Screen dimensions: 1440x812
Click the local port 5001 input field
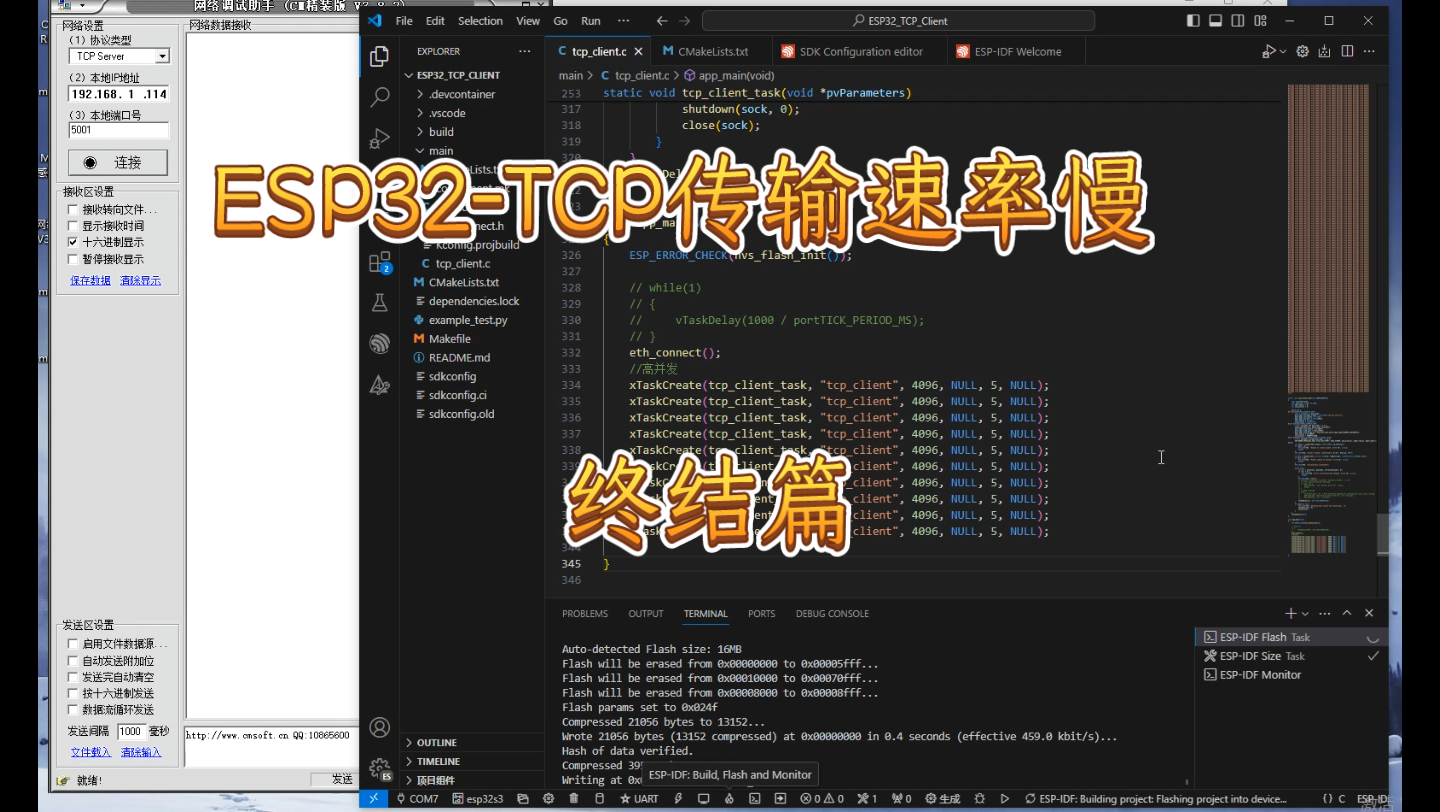point(118,130)
